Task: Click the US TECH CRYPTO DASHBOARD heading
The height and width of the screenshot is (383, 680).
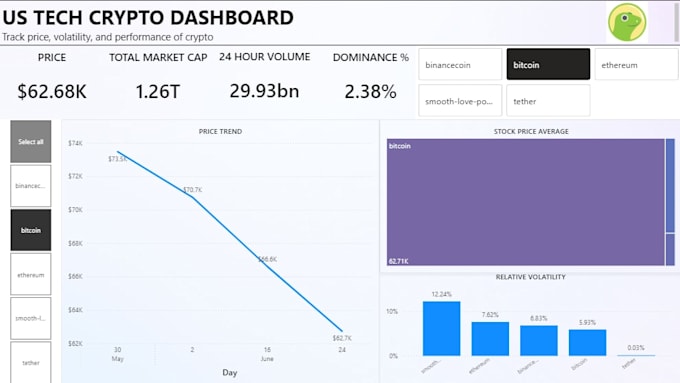Action: point(148,18)
